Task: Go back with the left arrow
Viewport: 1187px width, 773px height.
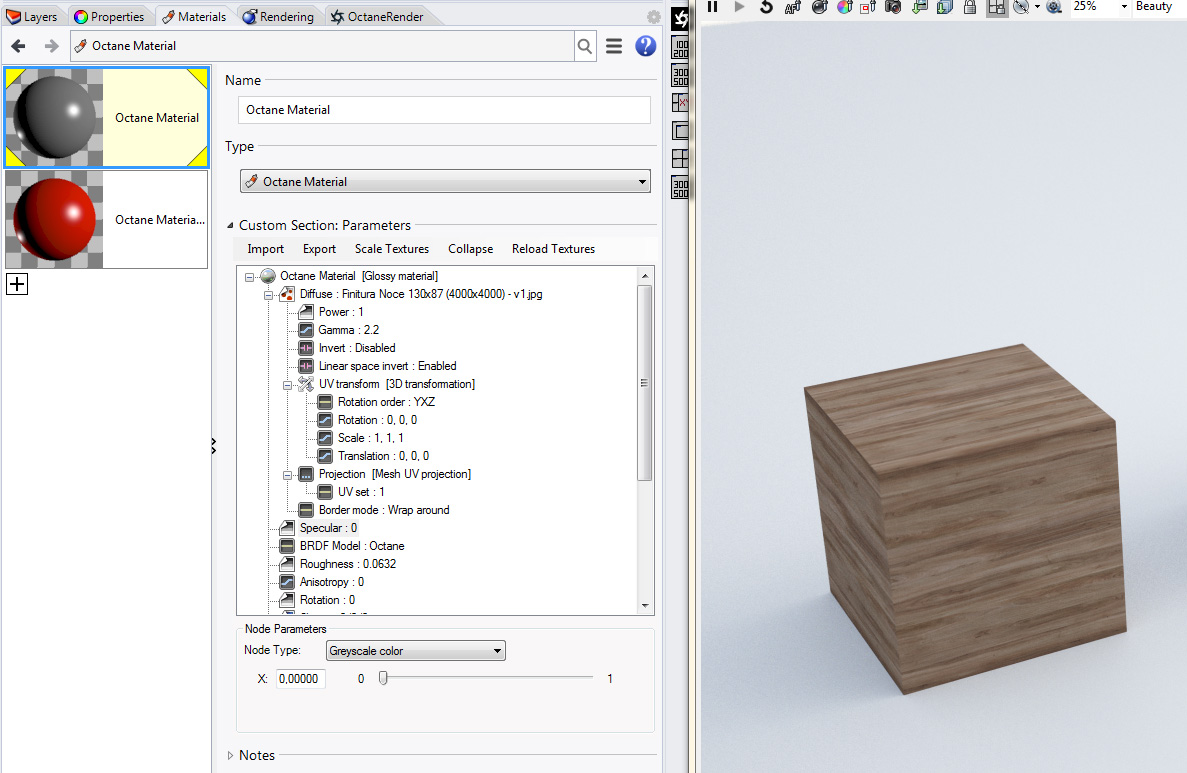Action: (18, 46)
